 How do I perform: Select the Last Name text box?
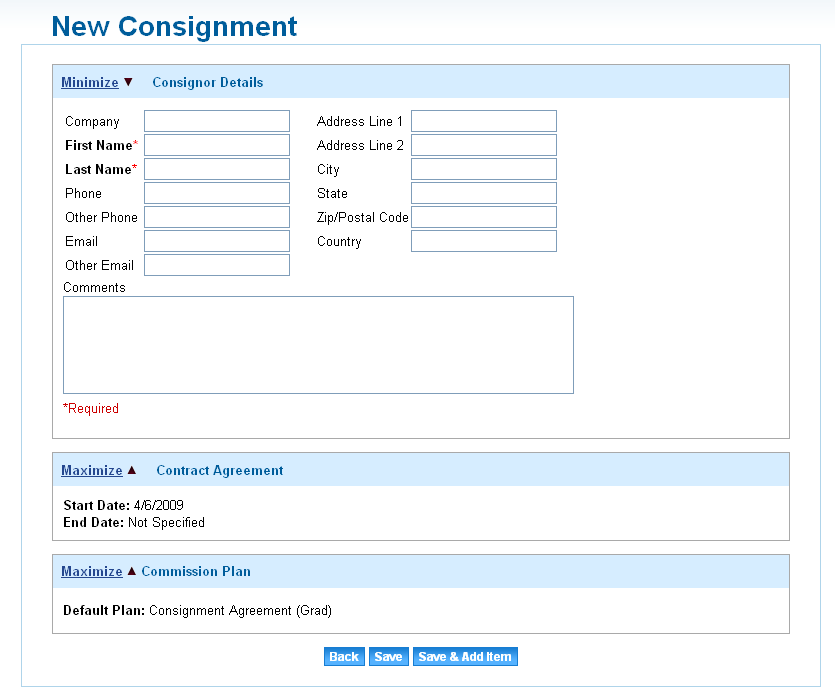coord(217,169)
